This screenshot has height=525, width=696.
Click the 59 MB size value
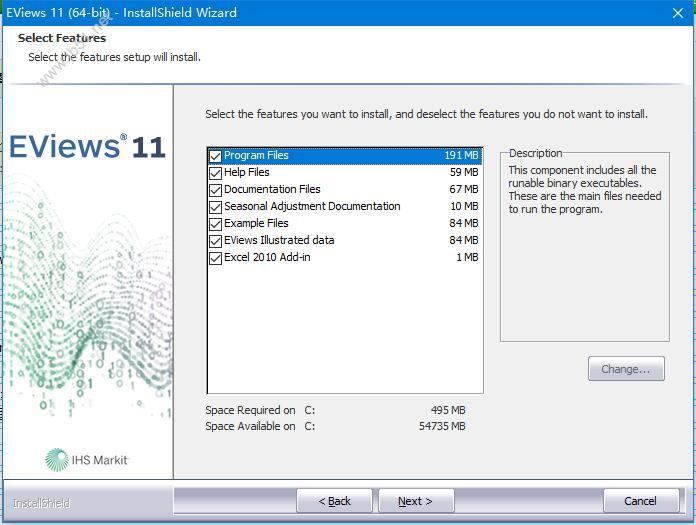click(464, 172)
